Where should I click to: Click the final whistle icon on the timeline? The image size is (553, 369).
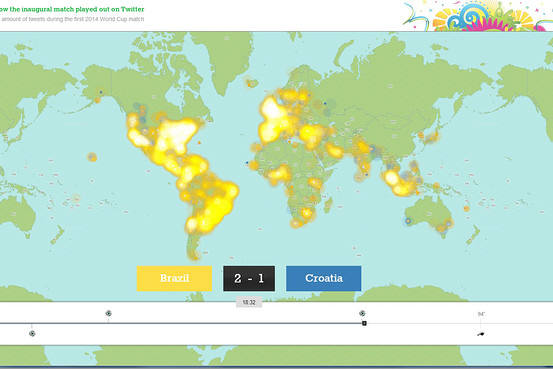click(481, 334)
